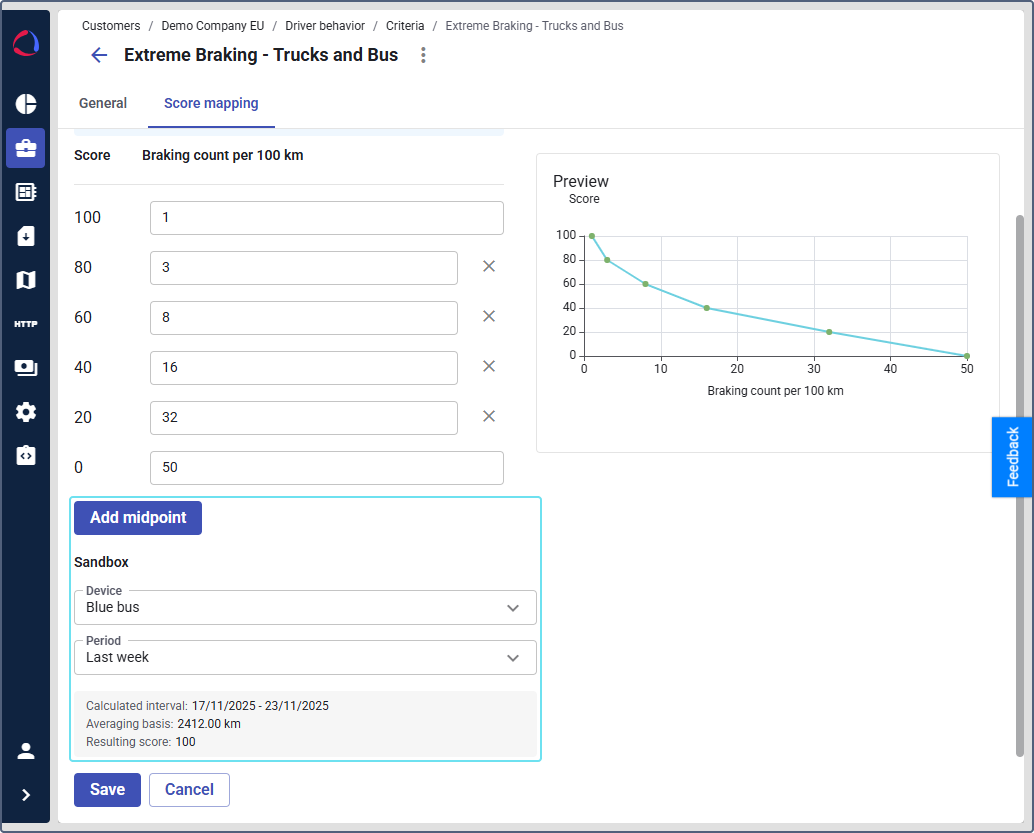
Task: Open settings gear icon in sidebar
Action: point(26,412)
